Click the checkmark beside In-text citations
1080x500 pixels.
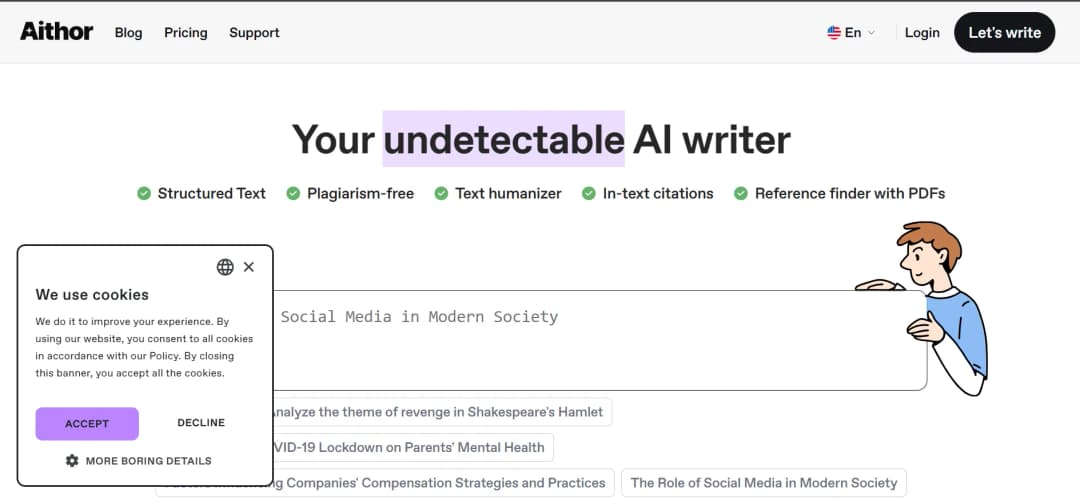[x=589, y=193]
